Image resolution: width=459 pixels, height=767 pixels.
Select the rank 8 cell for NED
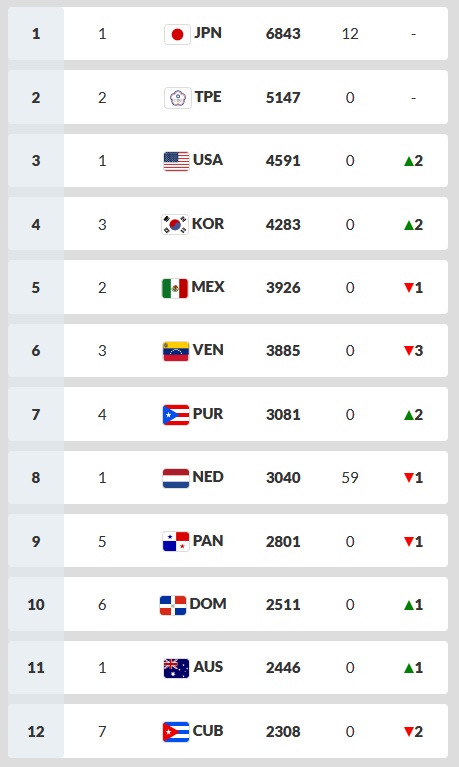36,478
